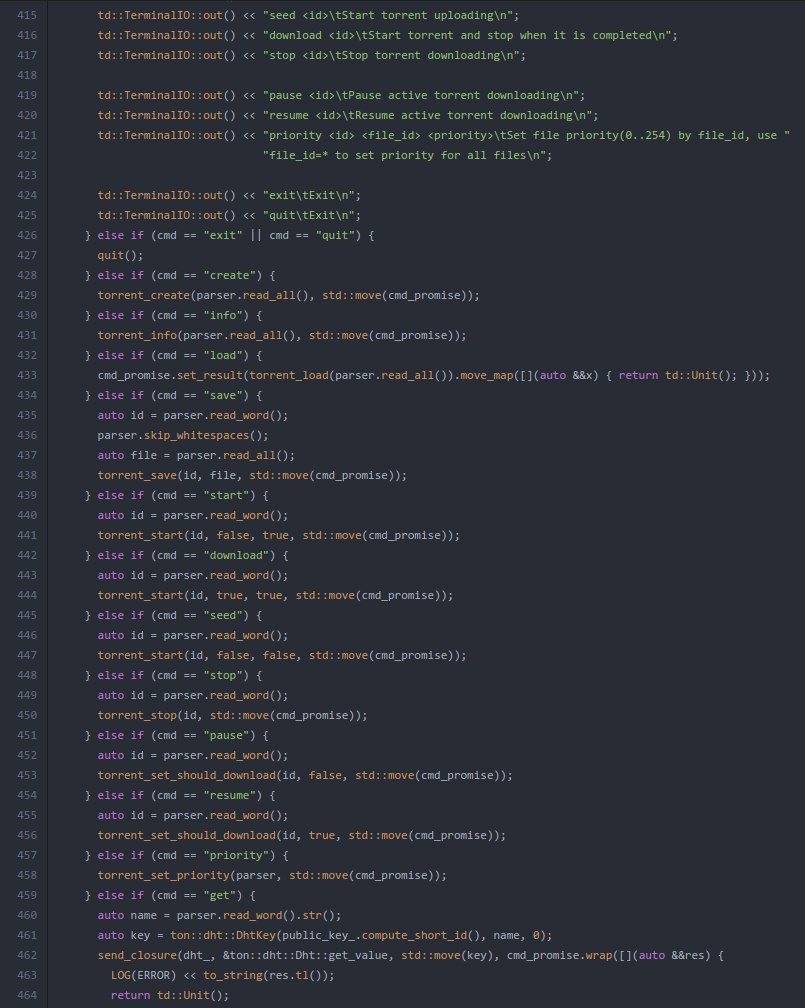Image resolution: width=805 pixels, height=1008 pixels.
Task: Click the quit(); call on line 427
Action: [120, 255]
